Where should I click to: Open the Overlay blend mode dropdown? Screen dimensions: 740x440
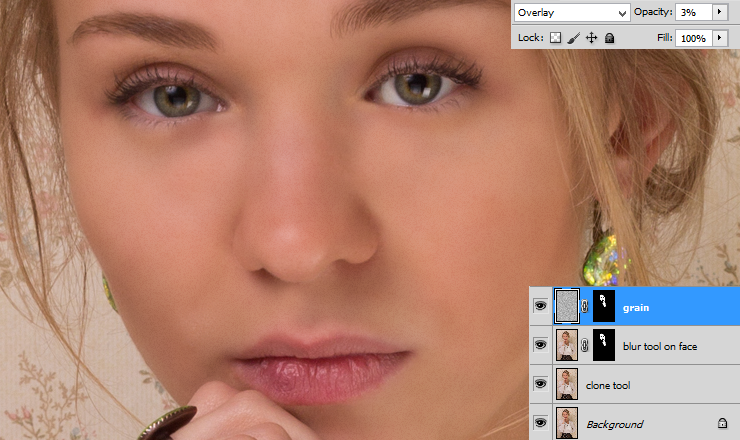click(x=572, y=13)
